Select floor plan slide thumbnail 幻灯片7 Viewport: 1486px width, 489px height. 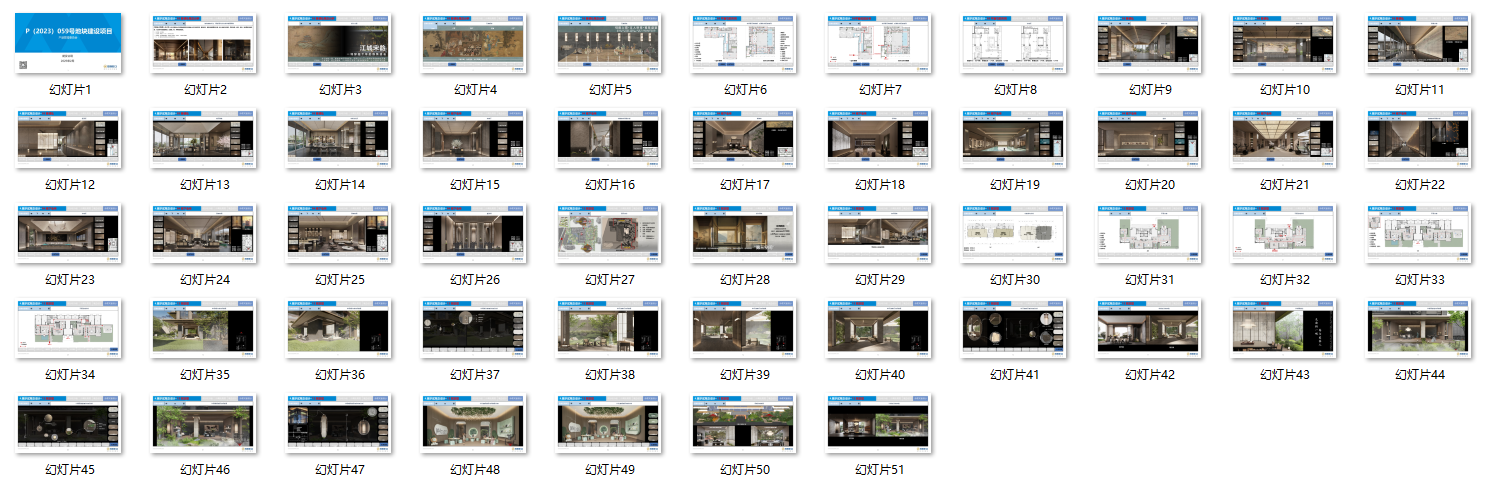point(879,43)
